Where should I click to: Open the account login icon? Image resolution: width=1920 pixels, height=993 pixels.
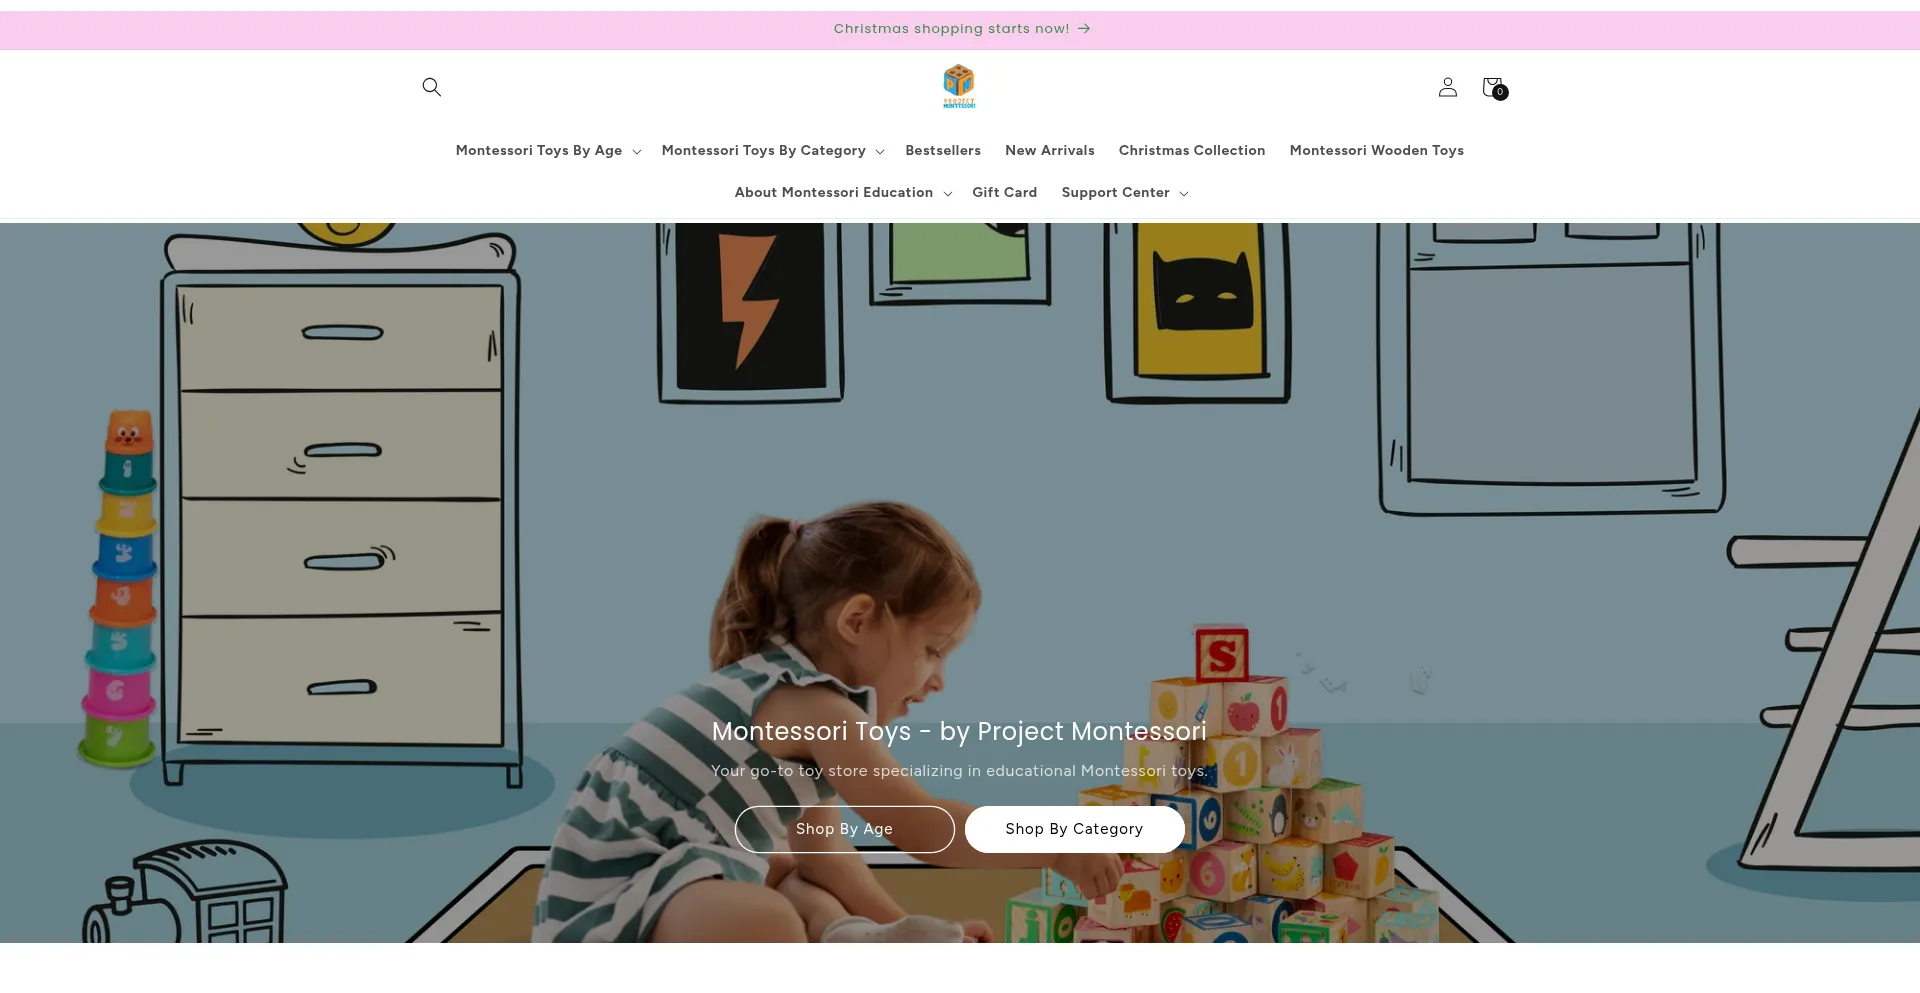[x=1447, y=87]
